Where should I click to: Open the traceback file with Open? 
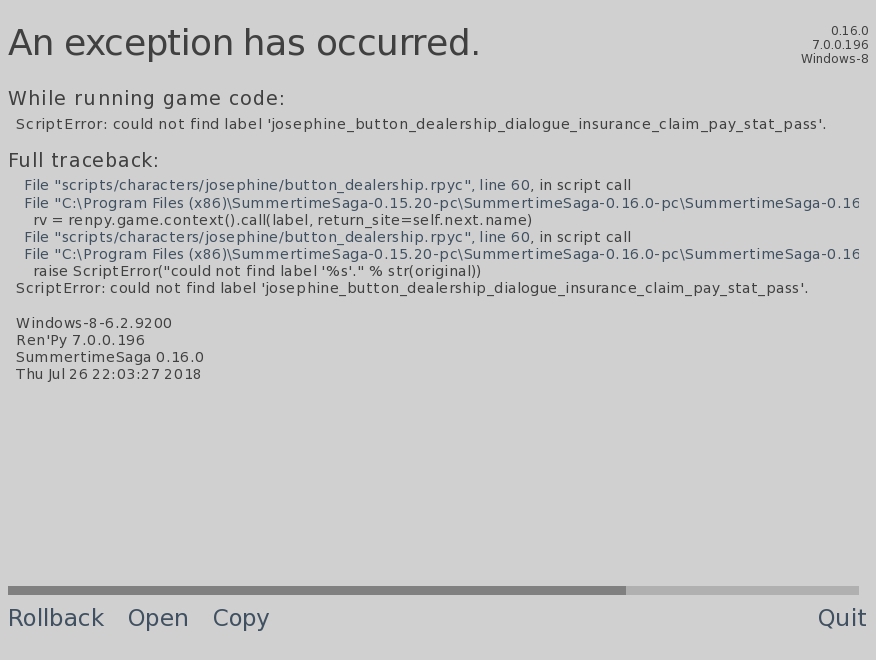158,618
